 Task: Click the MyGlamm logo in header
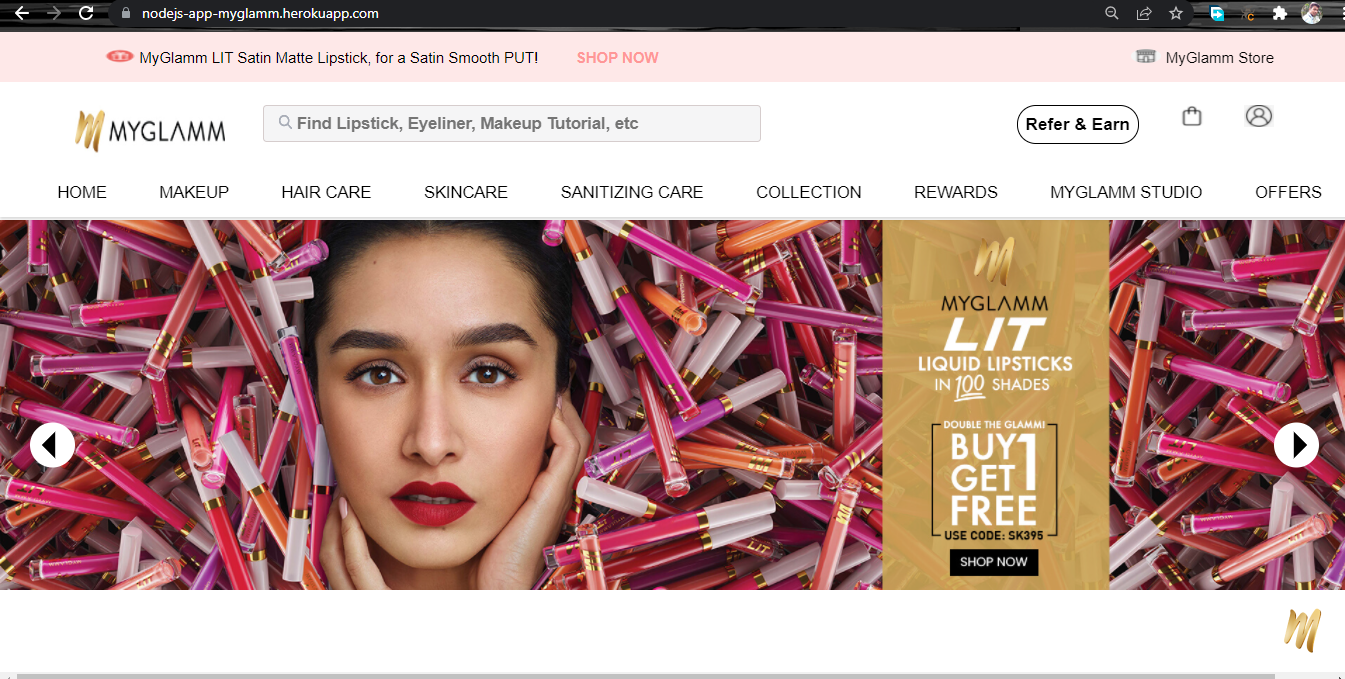(150, 131)
